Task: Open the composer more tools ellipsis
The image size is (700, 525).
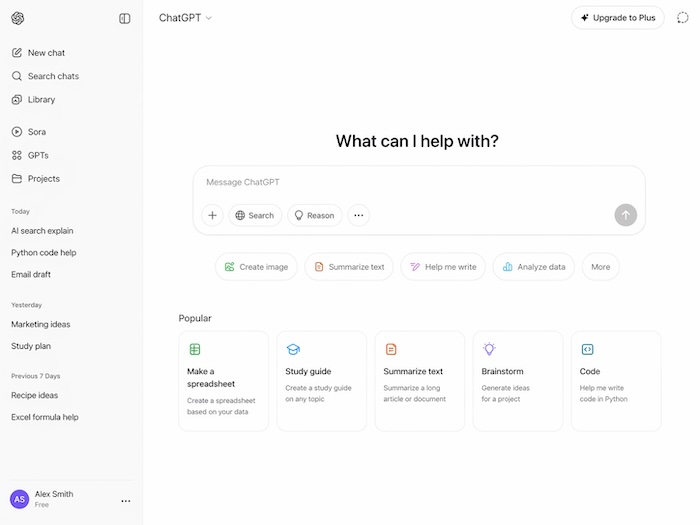Action: [358, 215]
